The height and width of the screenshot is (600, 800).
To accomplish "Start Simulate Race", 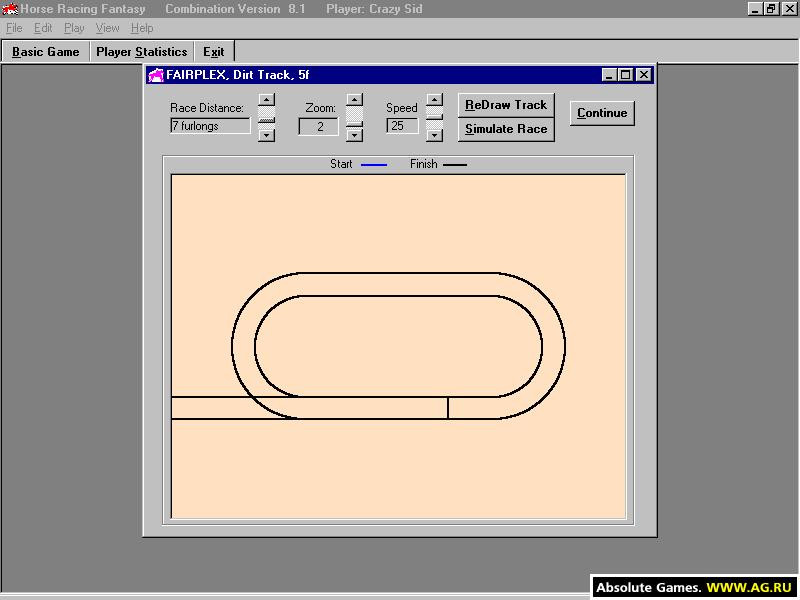I will click(x=506, y=129).
